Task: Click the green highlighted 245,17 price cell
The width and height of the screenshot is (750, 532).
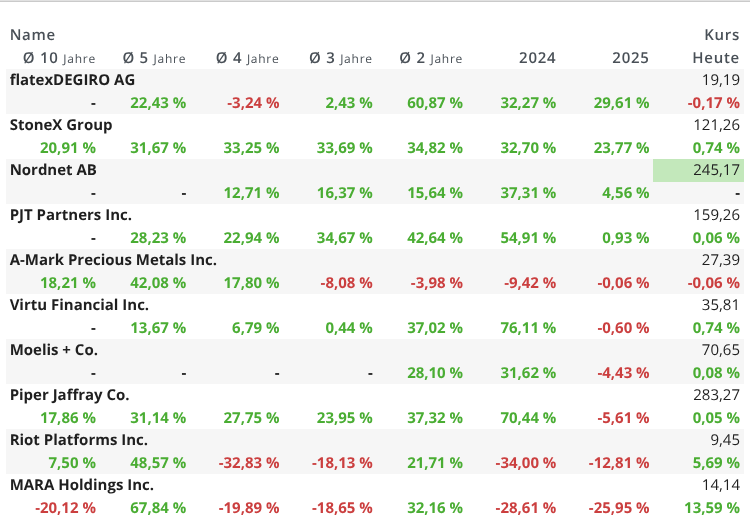Action: pyautogui.click(x=697, y=170)
